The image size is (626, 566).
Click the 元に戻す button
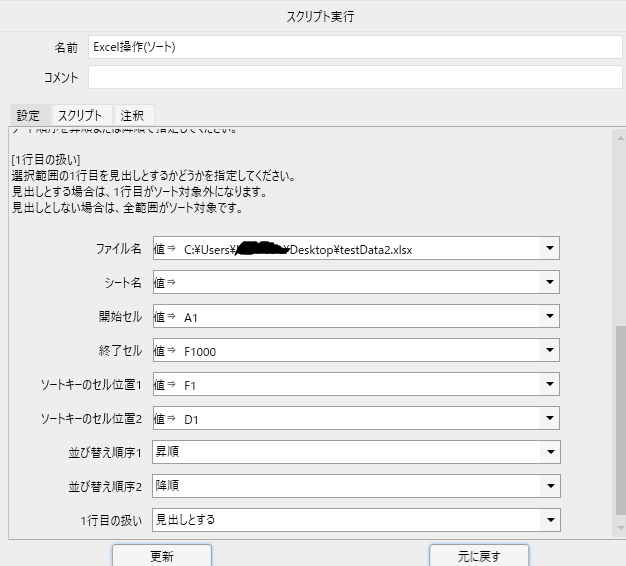point(479,556)
